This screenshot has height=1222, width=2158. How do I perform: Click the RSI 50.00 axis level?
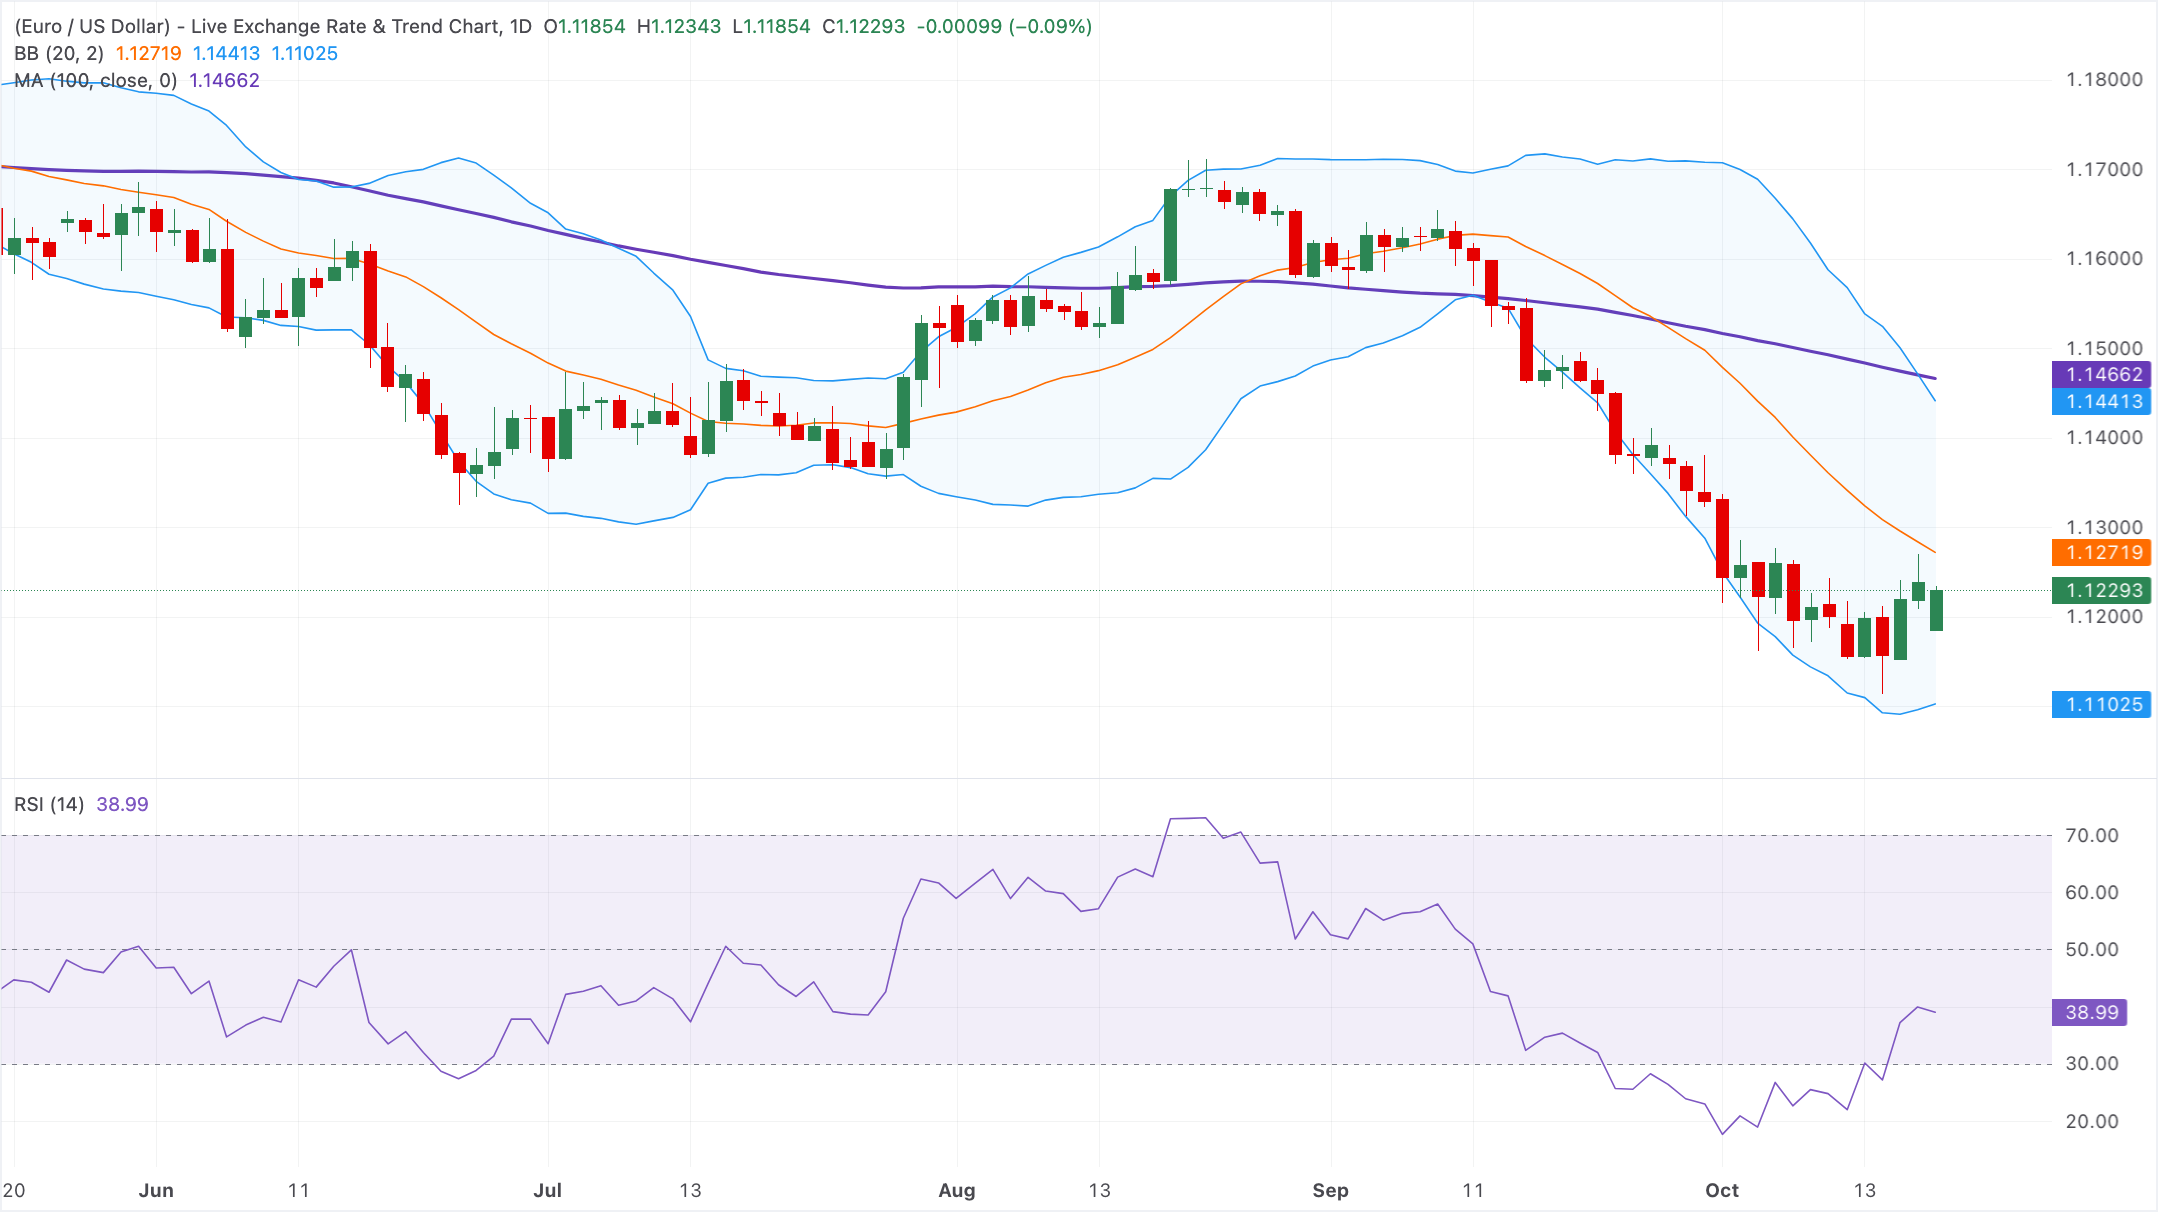pyautogui.click(x=2092, y=949)
